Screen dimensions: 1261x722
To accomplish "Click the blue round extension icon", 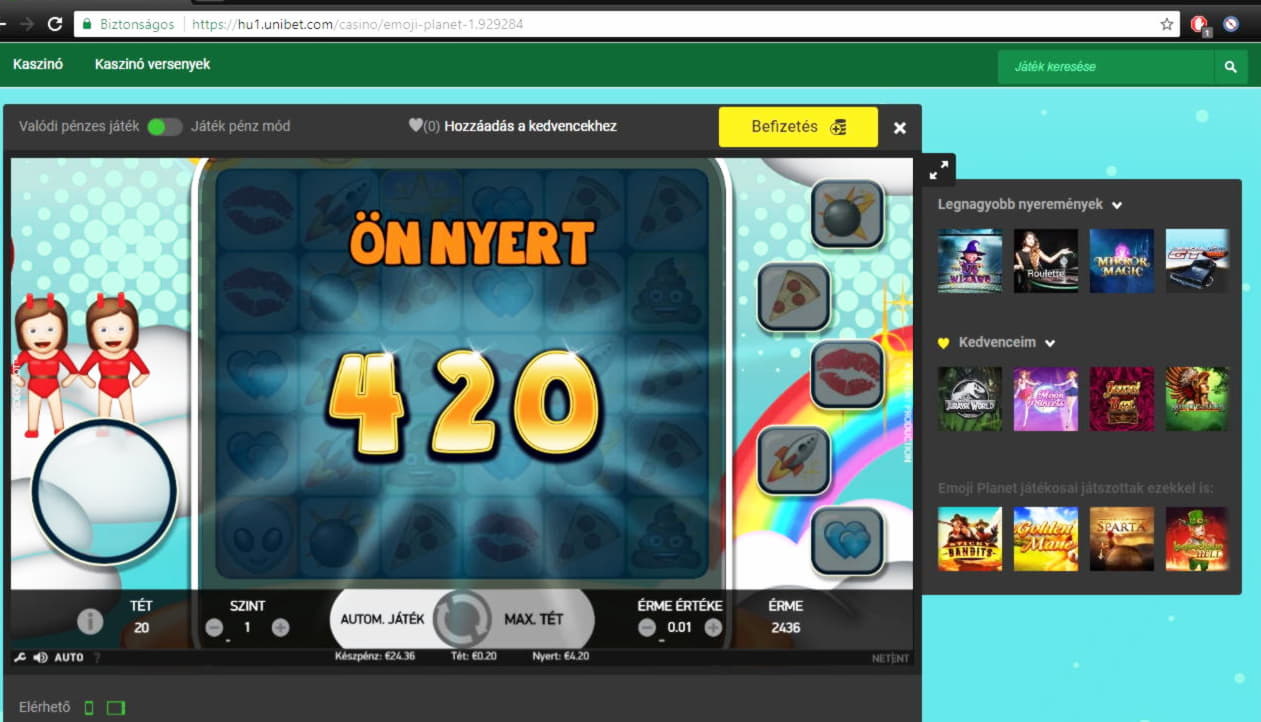I will (x=1231, y=24).
